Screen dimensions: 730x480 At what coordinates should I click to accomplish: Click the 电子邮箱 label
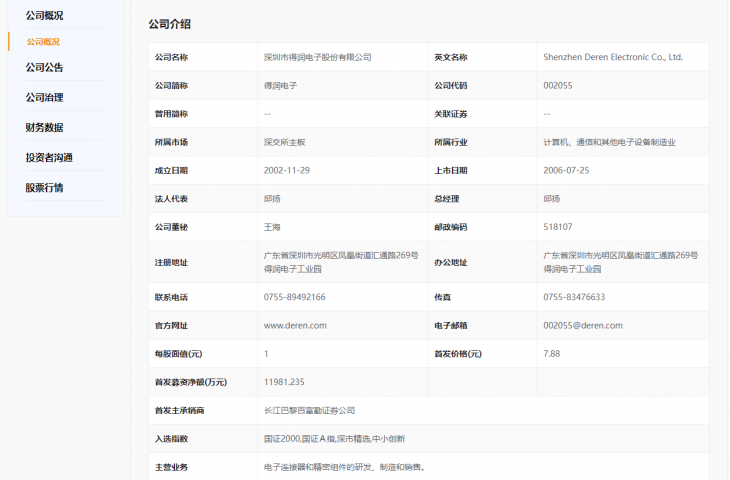pyautogui.click(x=451, y=325)
